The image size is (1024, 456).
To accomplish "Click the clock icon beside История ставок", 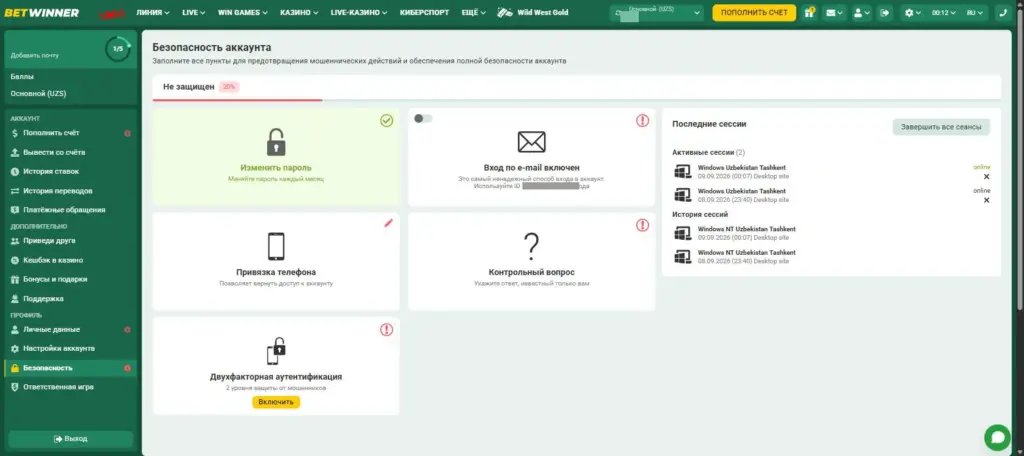I will tap(15, 171).
